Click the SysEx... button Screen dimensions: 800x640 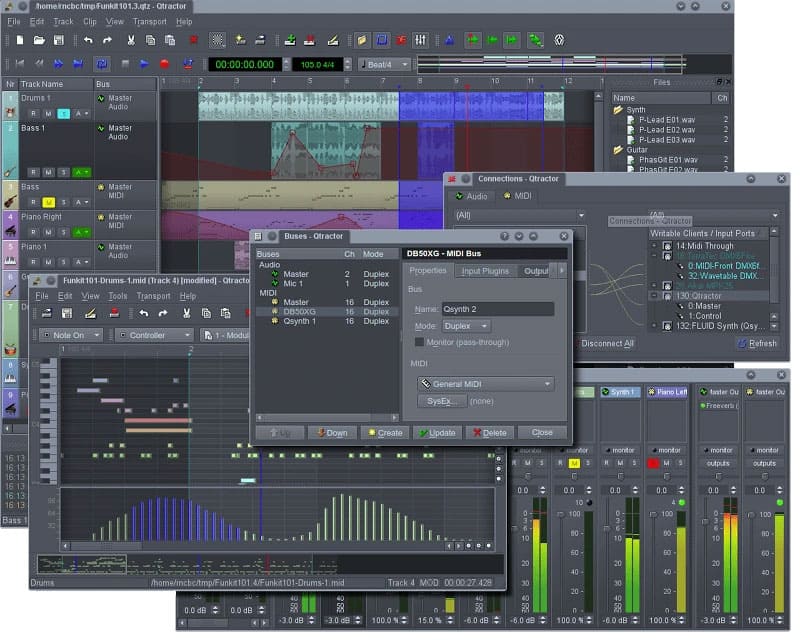tap(442, 401)
